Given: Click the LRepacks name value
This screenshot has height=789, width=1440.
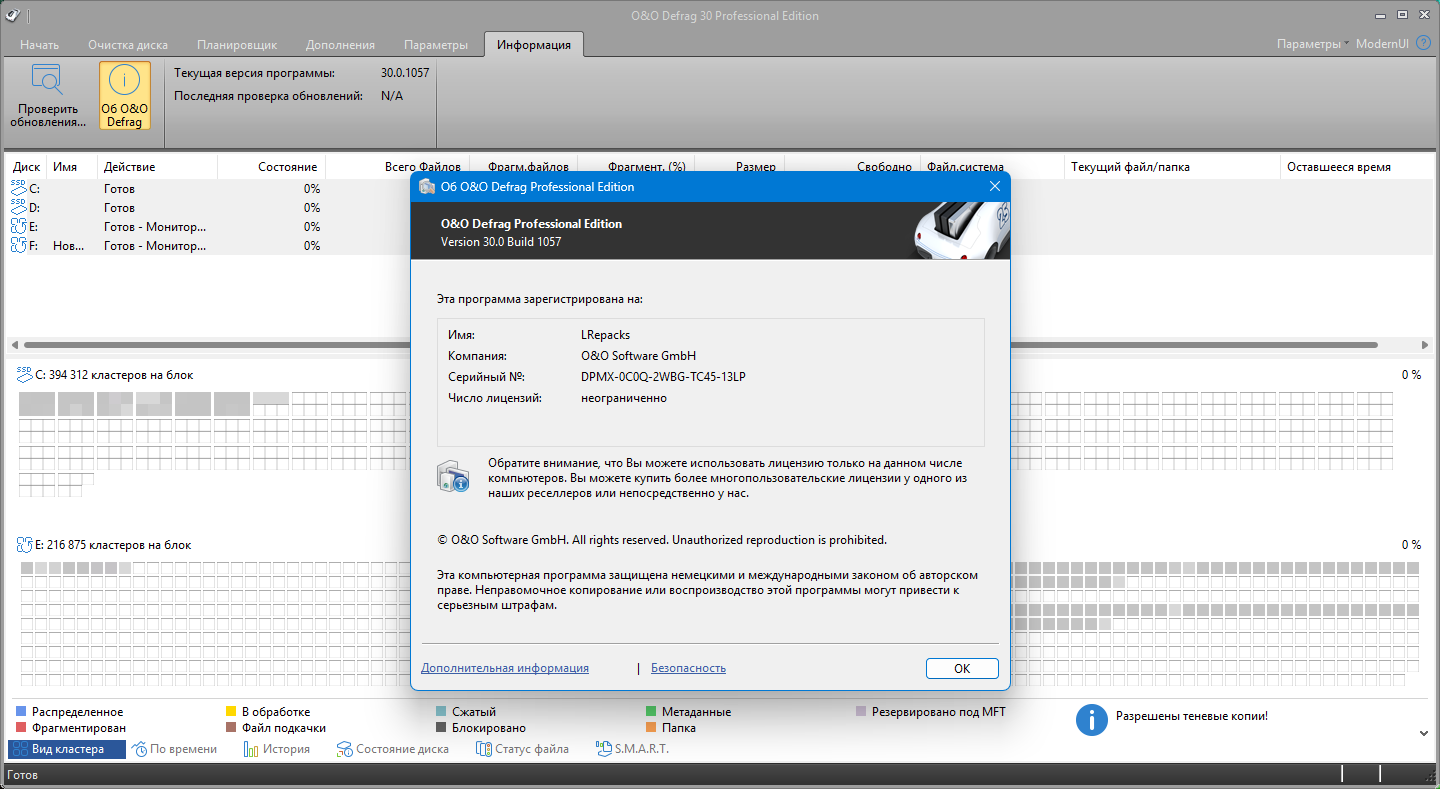Looking at the screenshot, I should (x=606, y=335).
